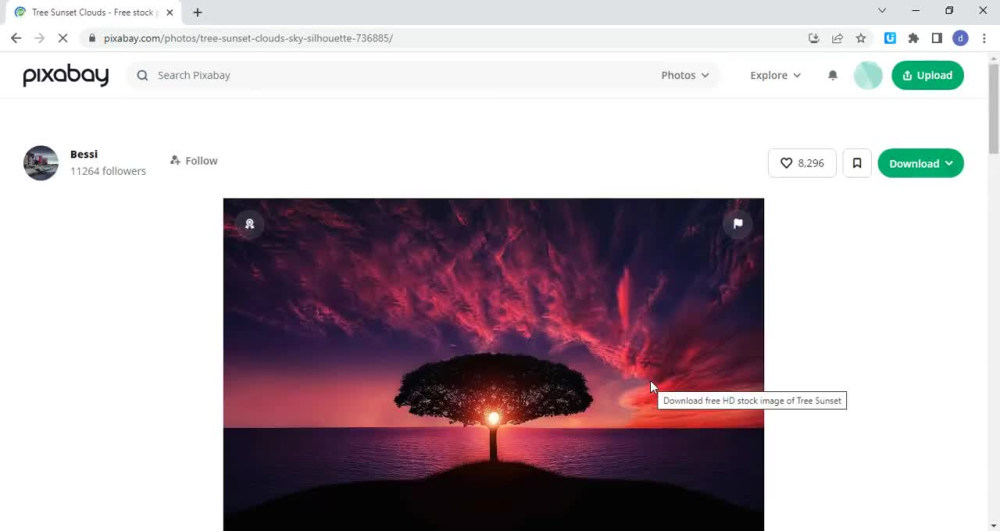
Task: Click the install app icon in address bar
Action: point(814,38)
